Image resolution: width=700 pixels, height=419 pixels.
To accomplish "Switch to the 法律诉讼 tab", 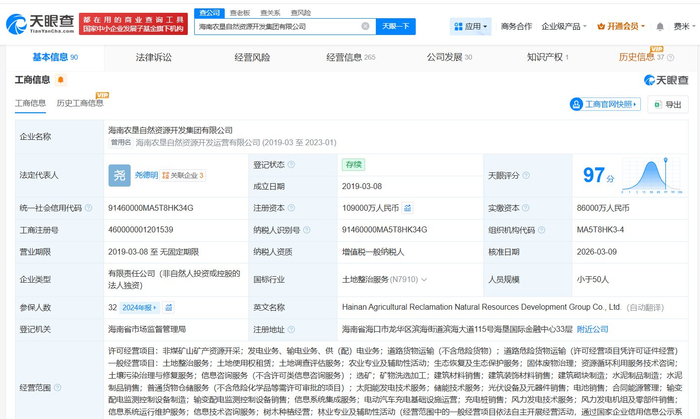I will coord(152,57).
